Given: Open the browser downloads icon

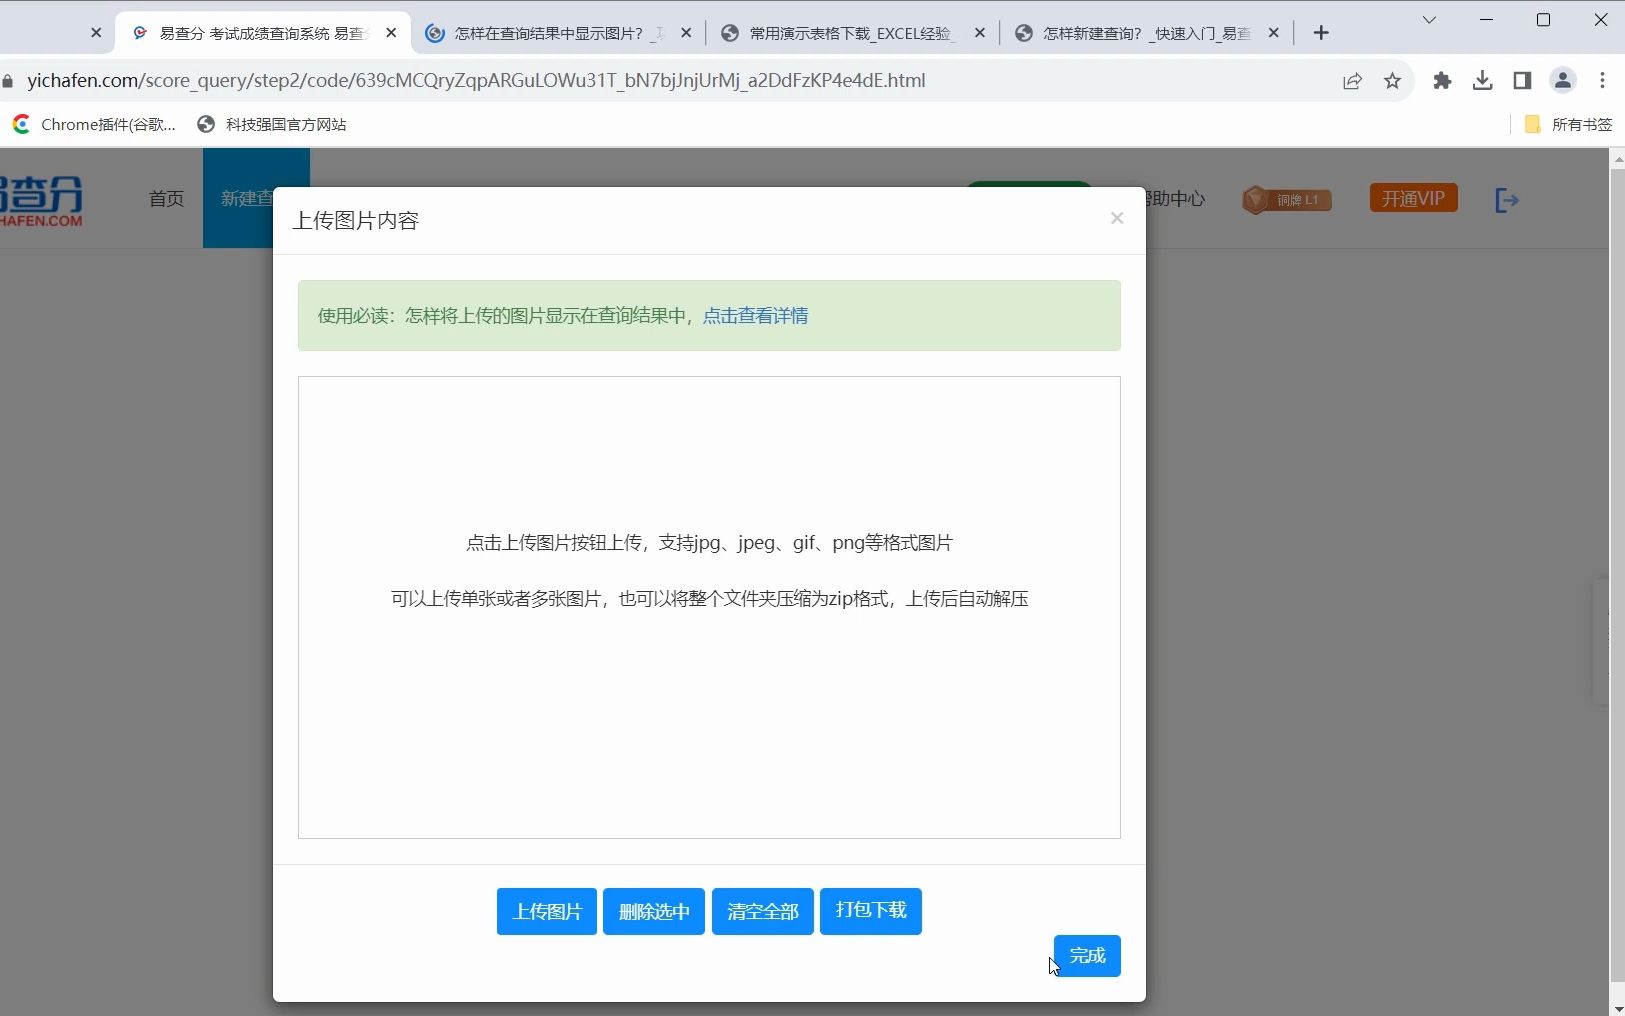Looking at the screenshot, I should coord(1482,81).
